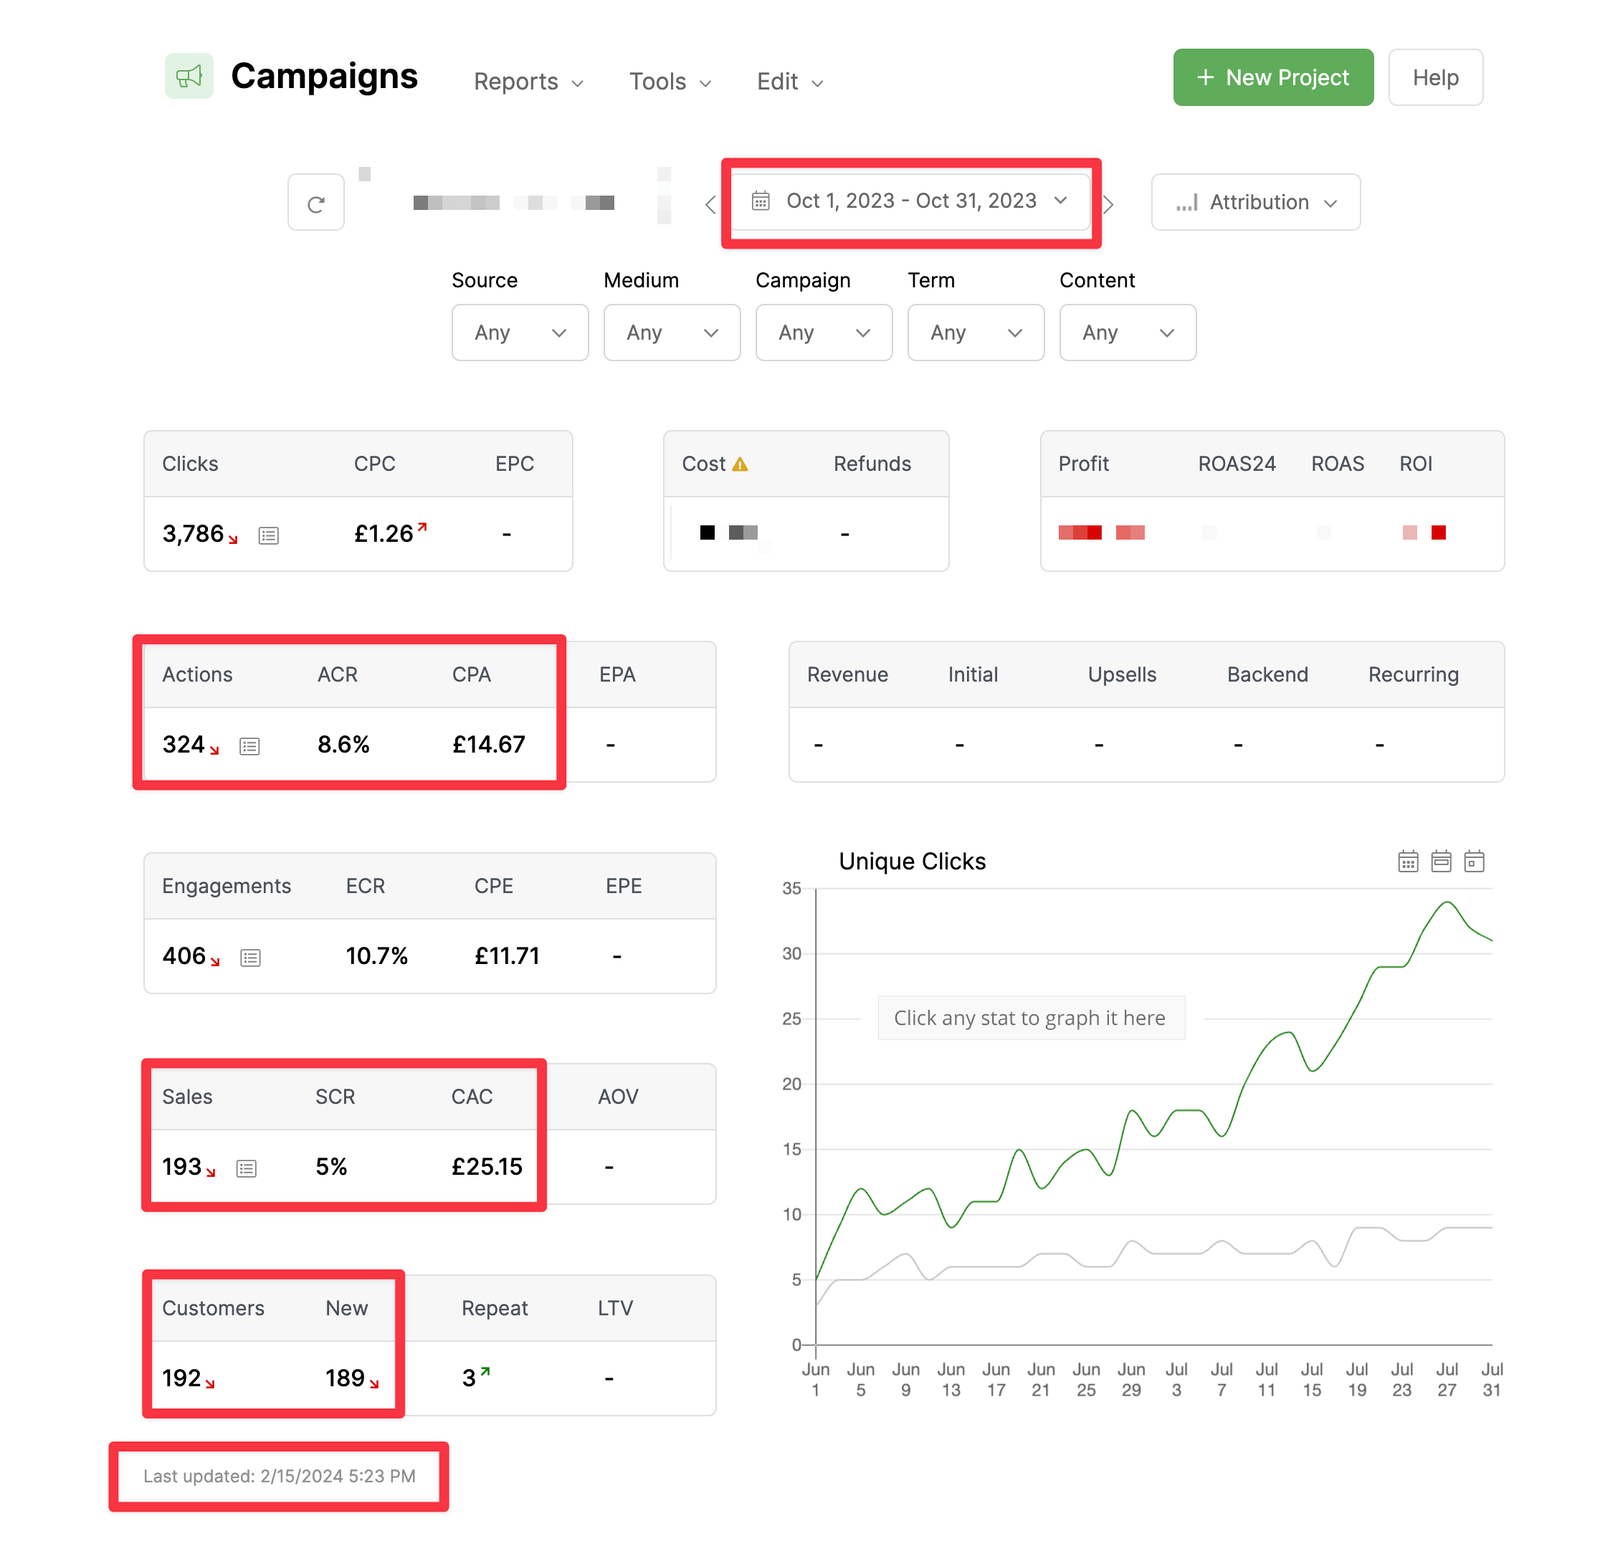Expand the Attribution dropdown

1256,202
